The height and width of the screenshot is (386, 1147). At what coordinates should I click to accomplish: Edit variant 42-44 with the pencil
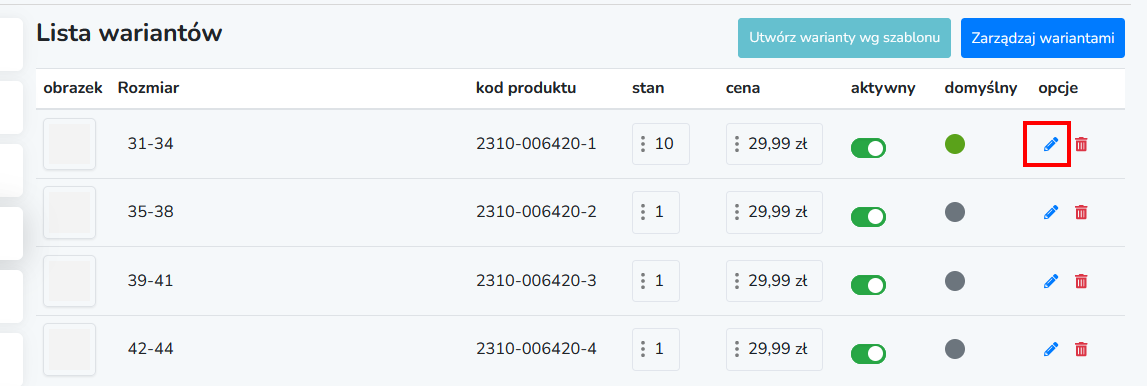pos(1050,349)
